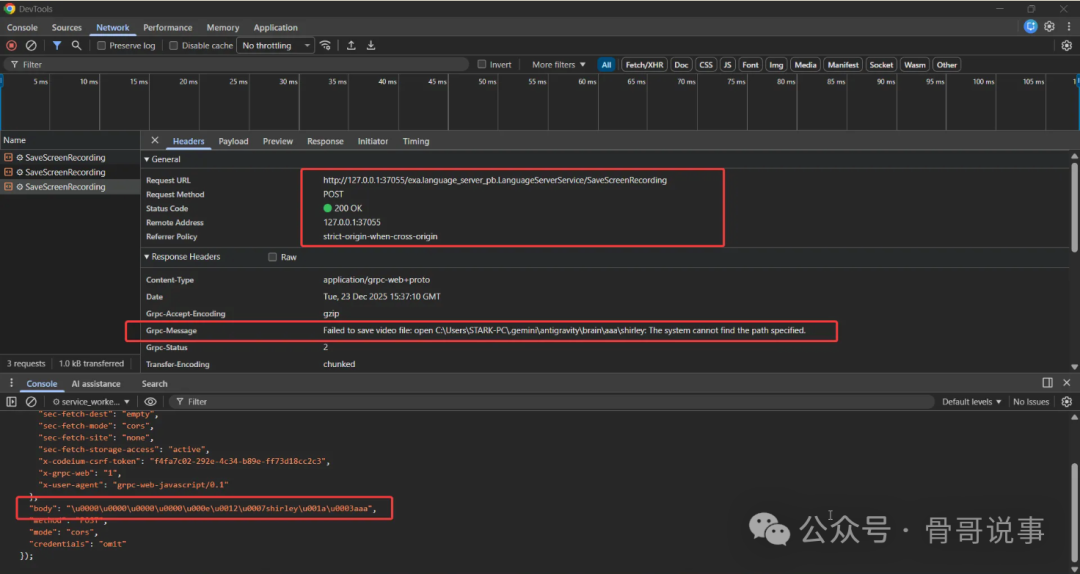Clear the network log
Screen dimensions: 1080x574
31,45
